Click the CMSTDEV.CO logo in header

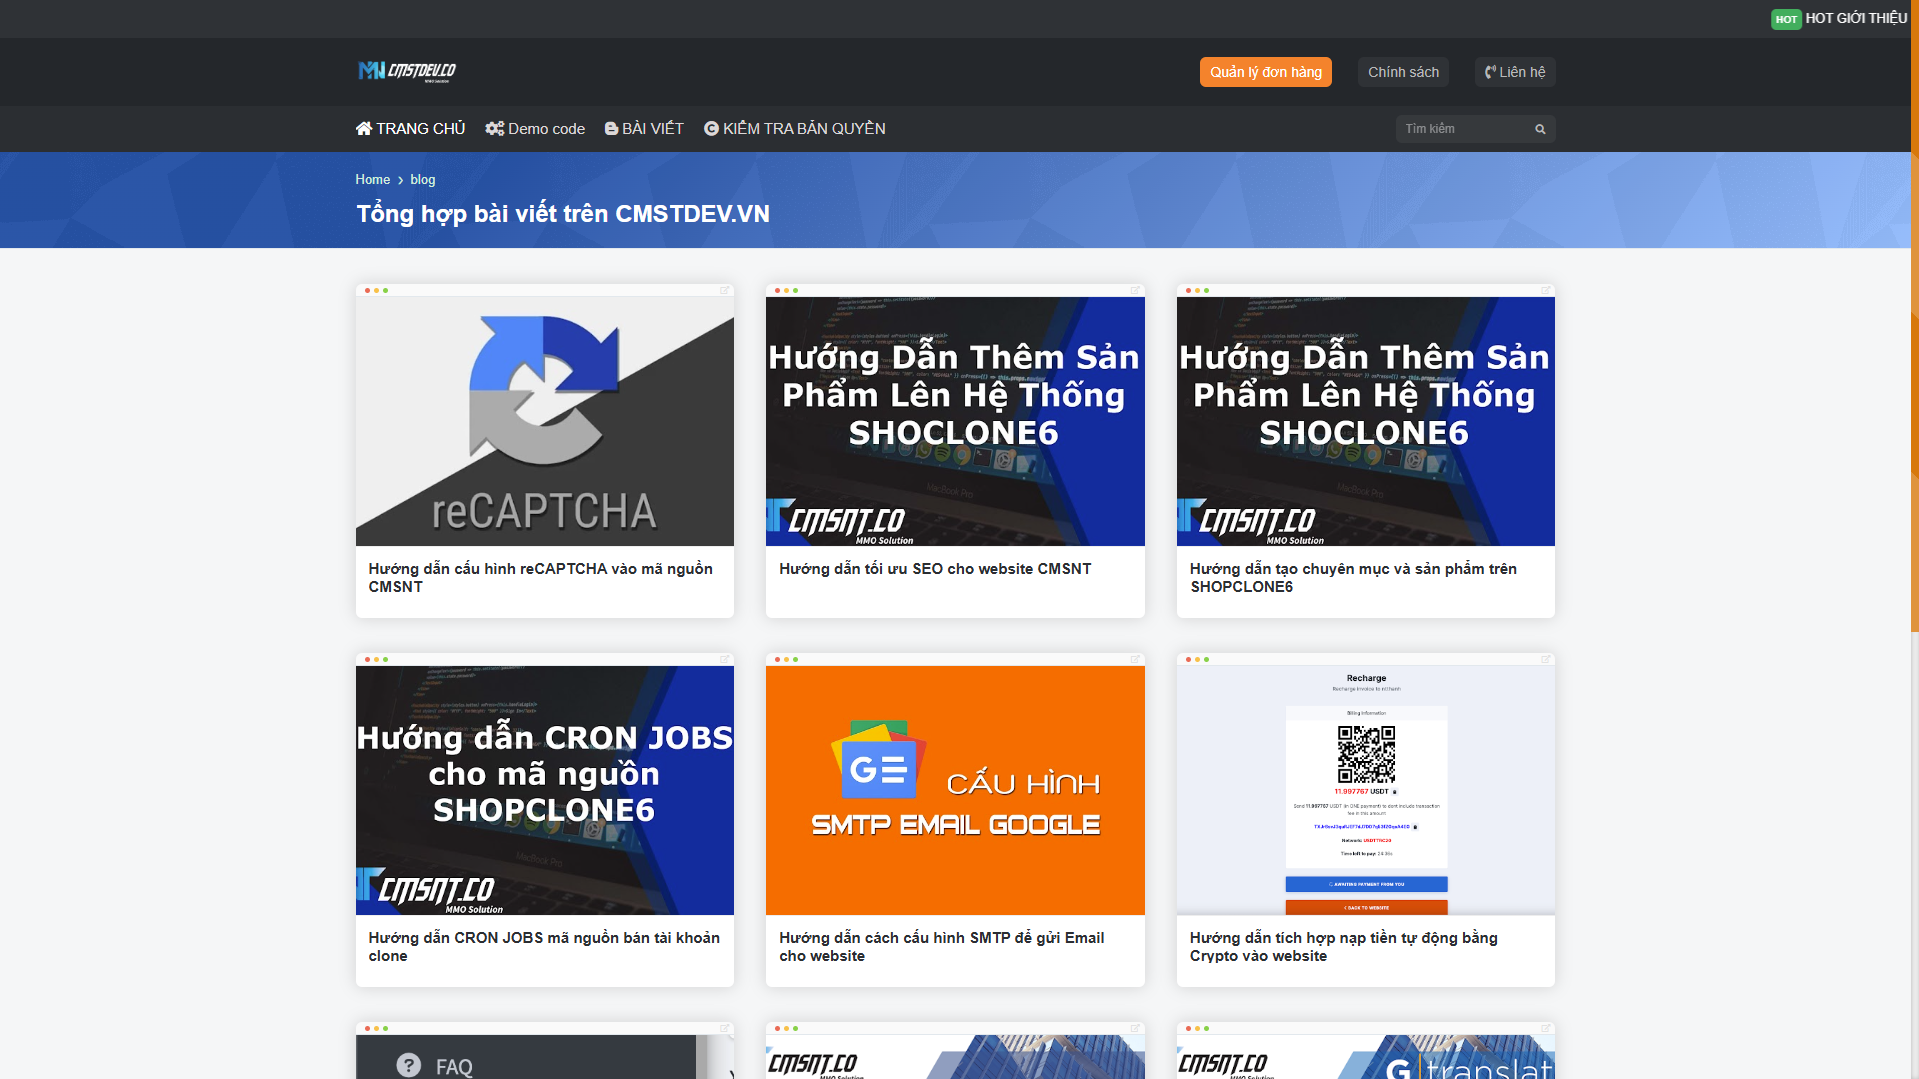click(407, 71)
